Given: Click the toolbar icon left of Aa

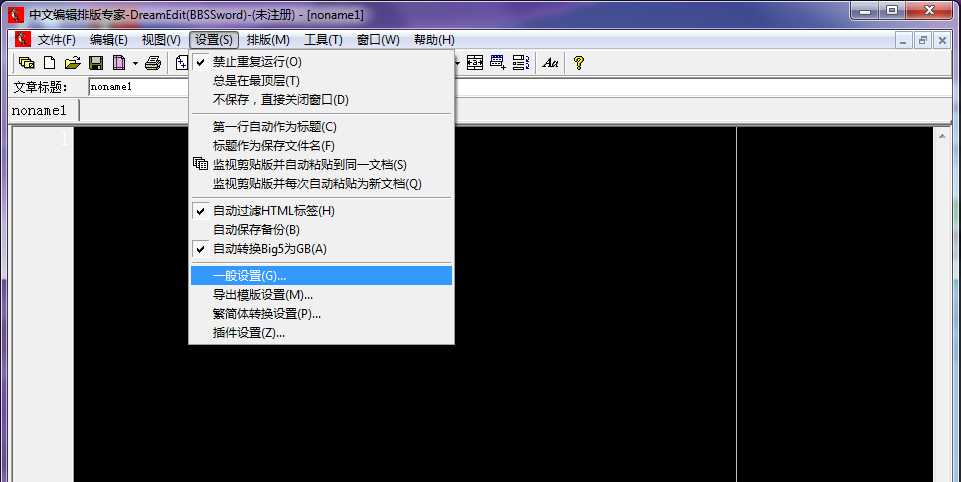Looking at the screenshot, I should click(x=521, y=63).
